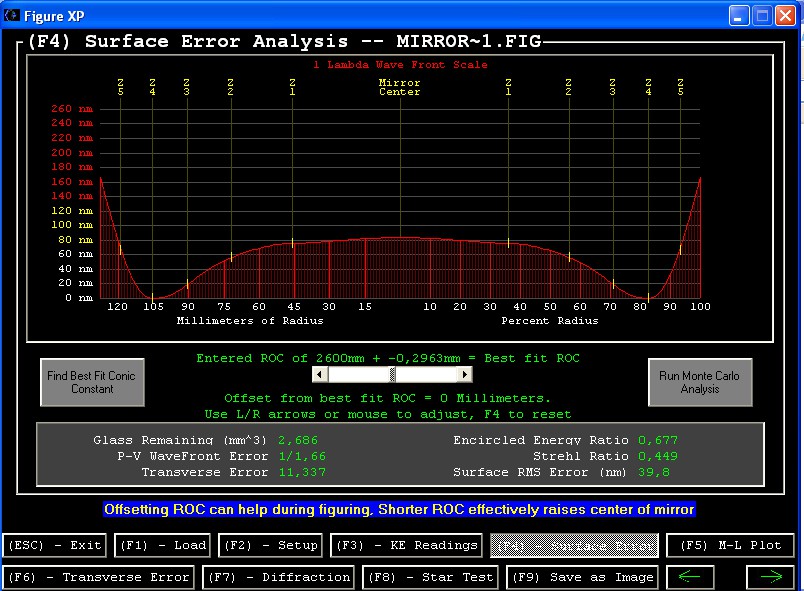The image size is (804, 591).
Task: Open (F8) - Star Test view
Action: 430,578
